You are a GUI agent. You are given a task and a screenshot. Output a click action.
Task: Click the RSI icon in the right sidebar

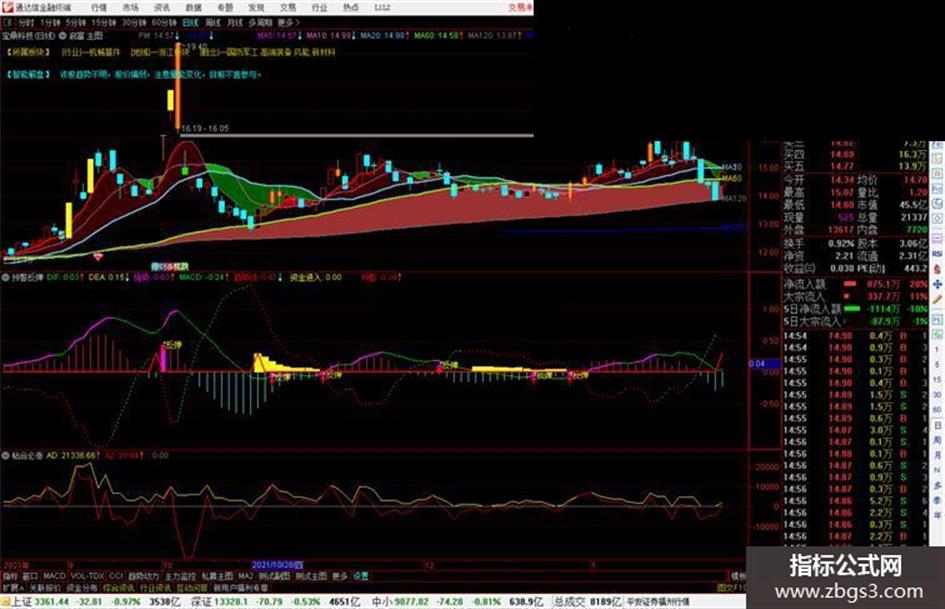(938, 253)
